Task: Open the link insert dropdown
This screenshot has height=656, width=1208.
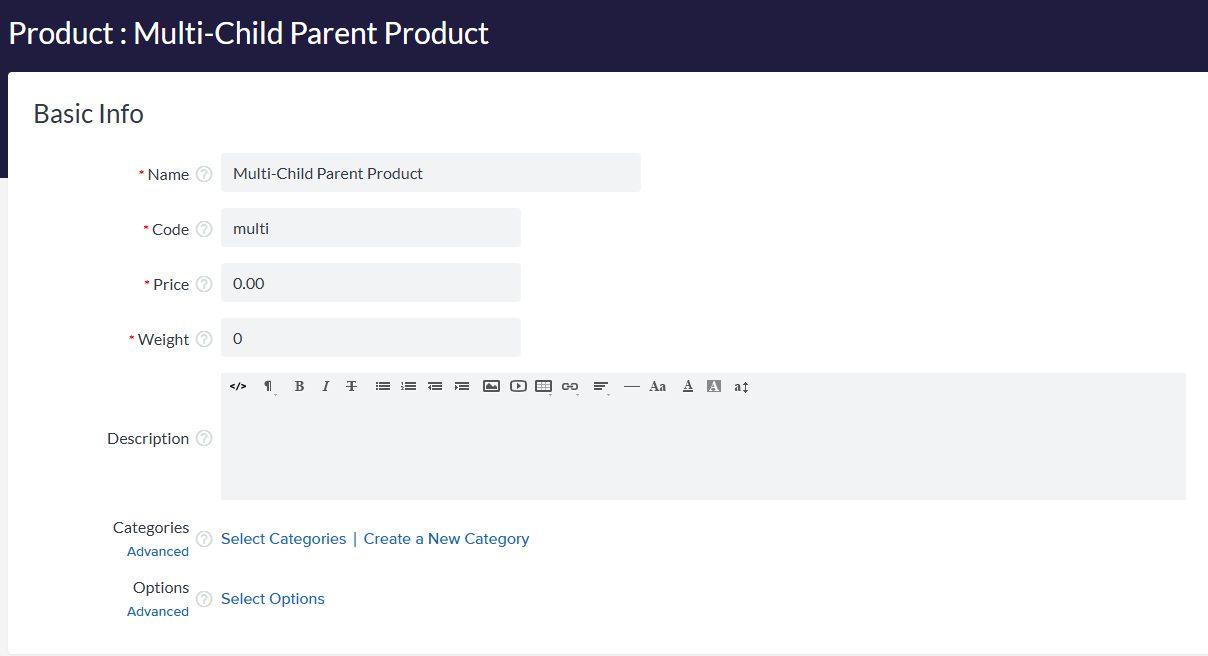Action: [x=570, y=386]
